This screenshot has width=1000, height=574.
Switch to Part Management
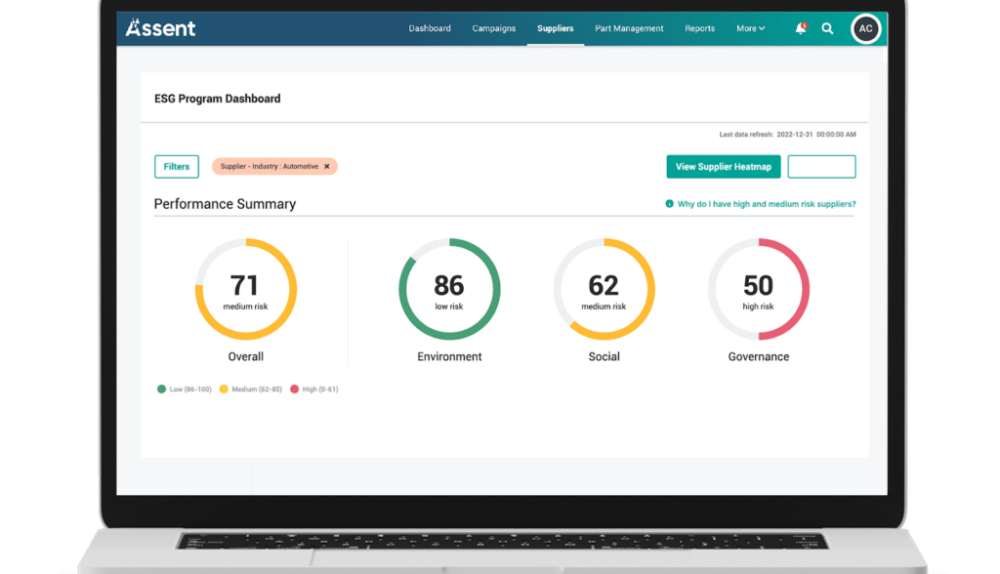[x=628, y=29]
